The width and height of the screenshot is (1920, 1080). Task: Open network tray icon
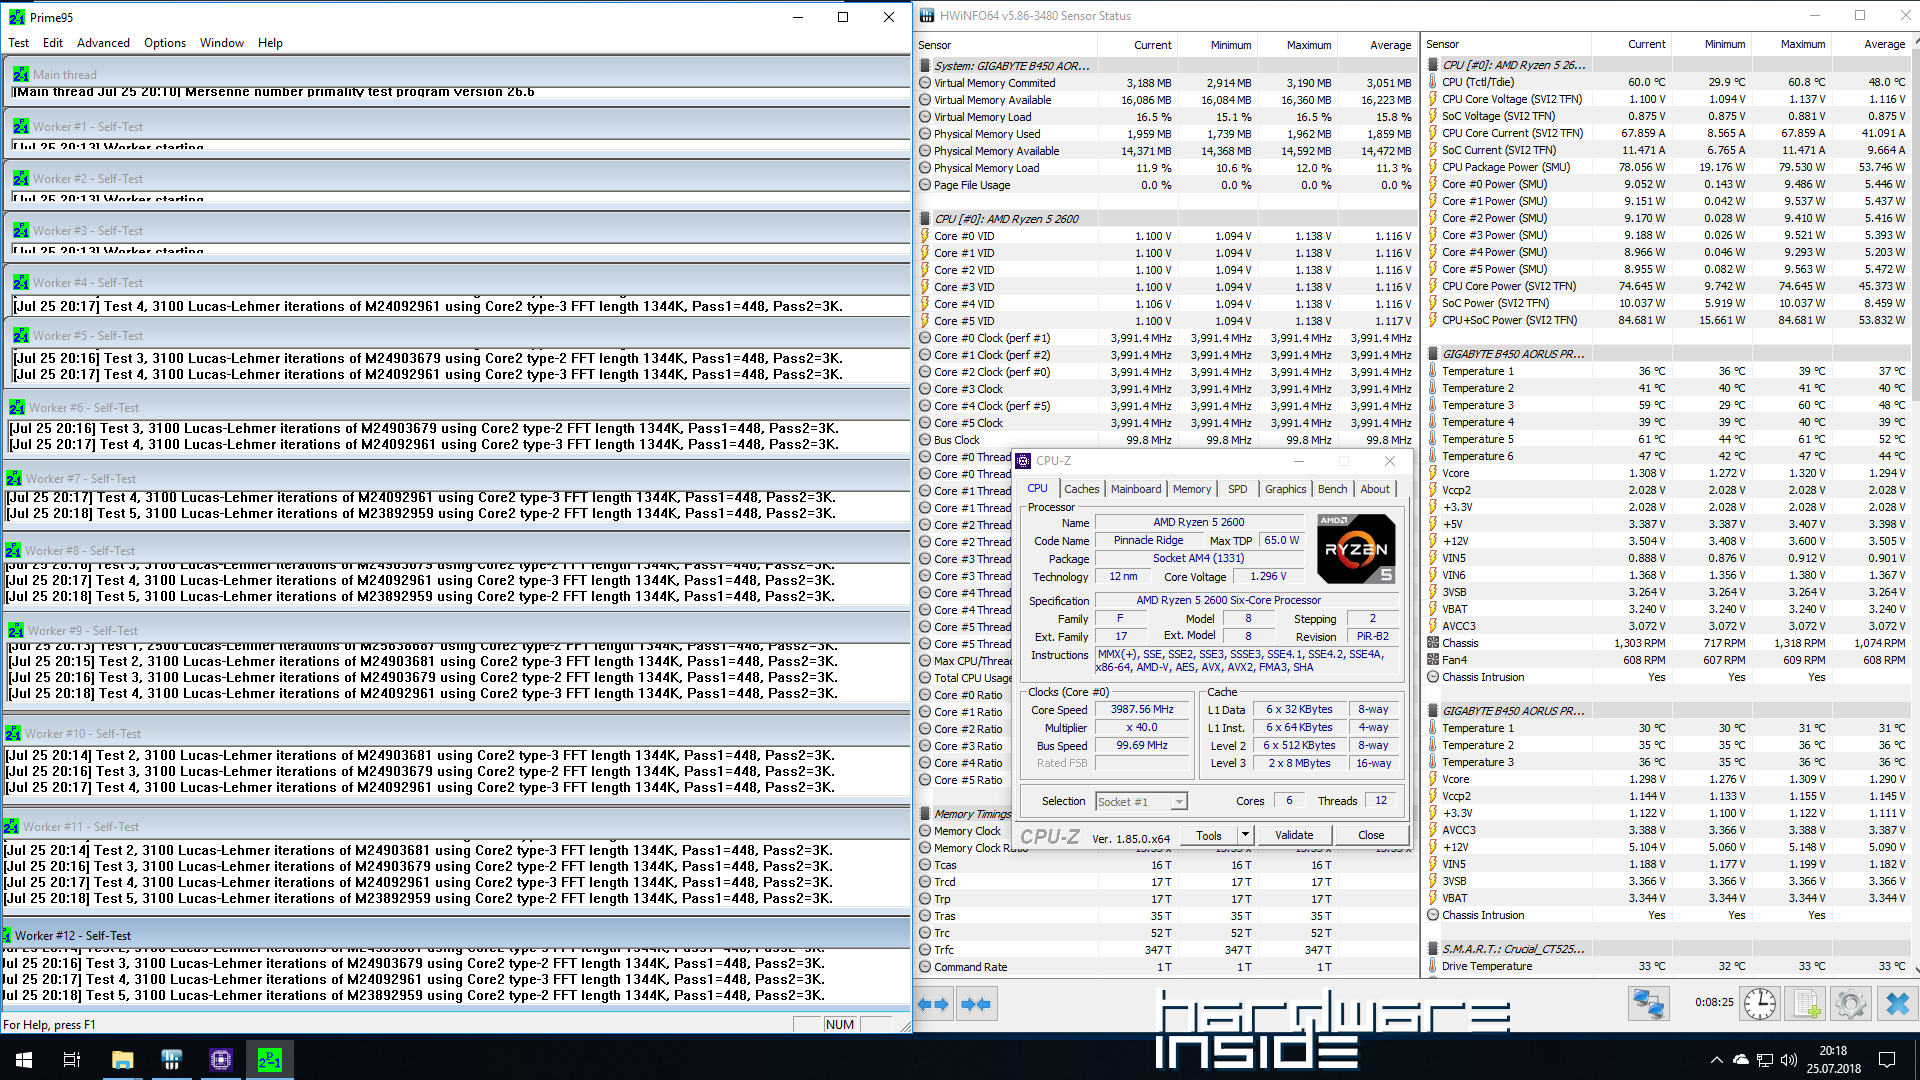click(1765, 1059)
